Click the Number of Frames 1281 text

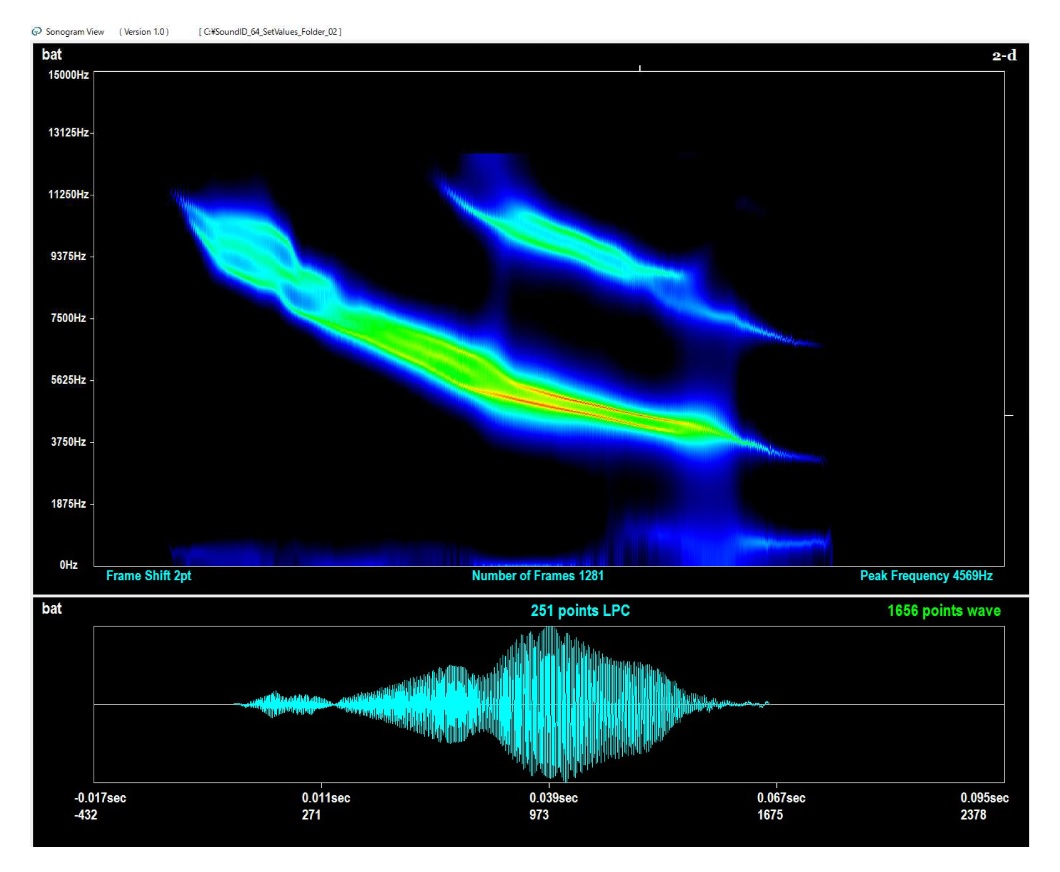pos(538,576)
